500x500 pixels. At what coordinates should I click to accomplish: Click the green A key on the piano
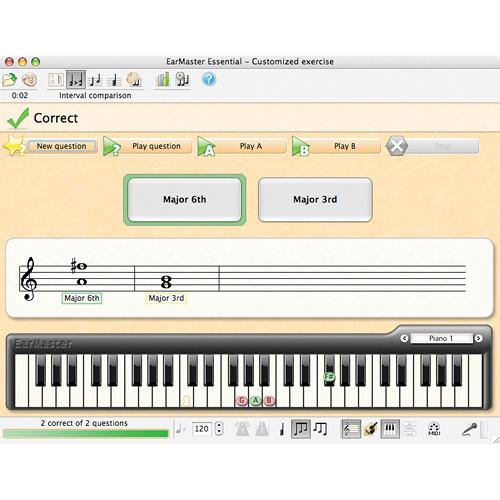[x=255, y=400]
